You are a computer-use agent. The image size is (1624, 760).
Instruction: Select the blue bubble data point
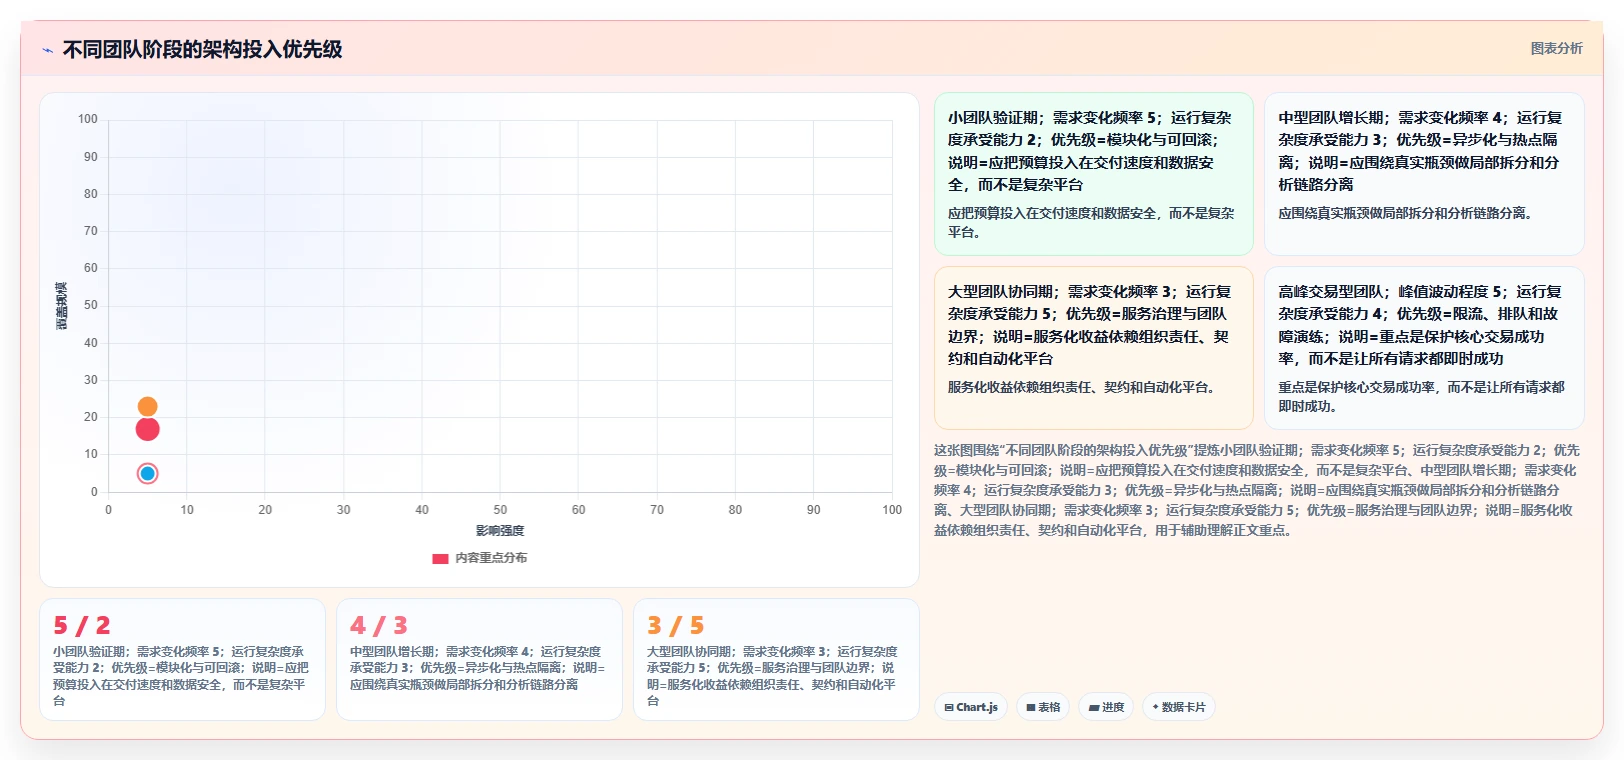[147, 473]
